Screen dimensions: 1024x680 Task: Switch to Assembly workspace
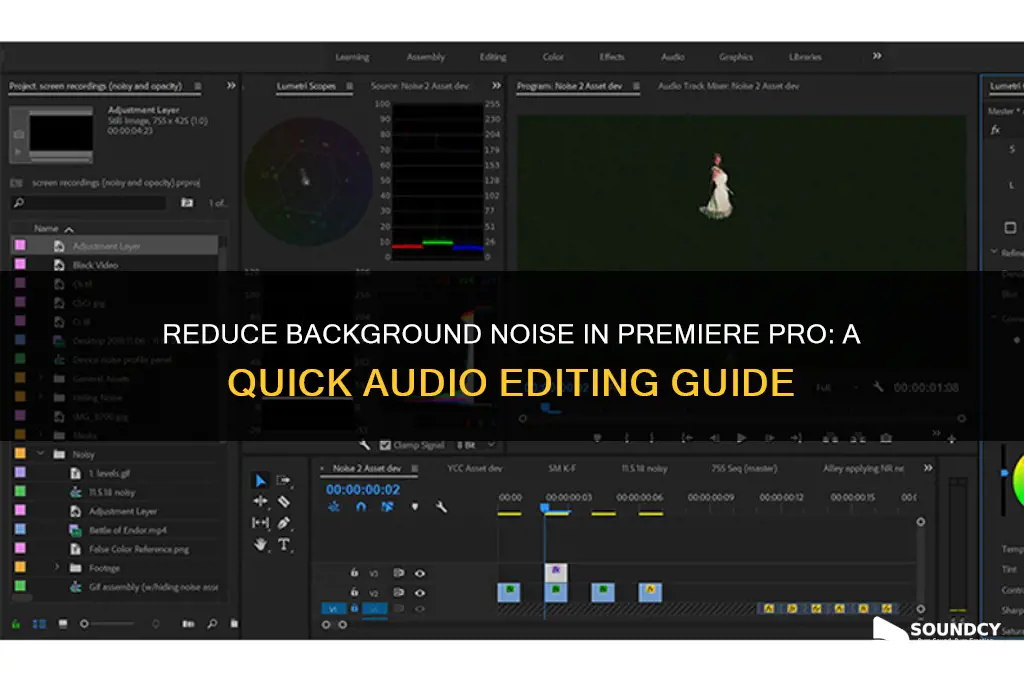(x=426, y=57)
